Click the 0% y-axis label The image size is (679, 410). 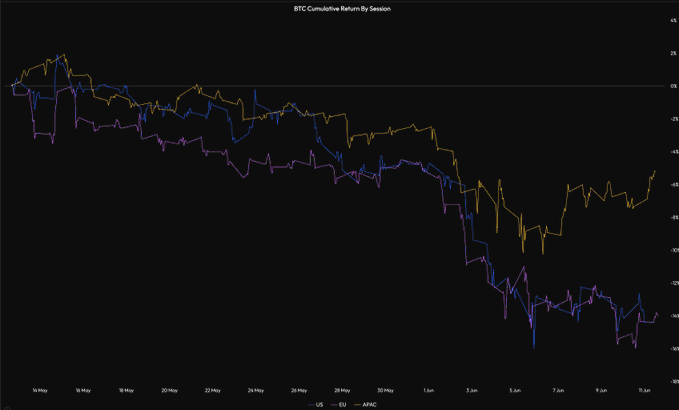(674, 86)
